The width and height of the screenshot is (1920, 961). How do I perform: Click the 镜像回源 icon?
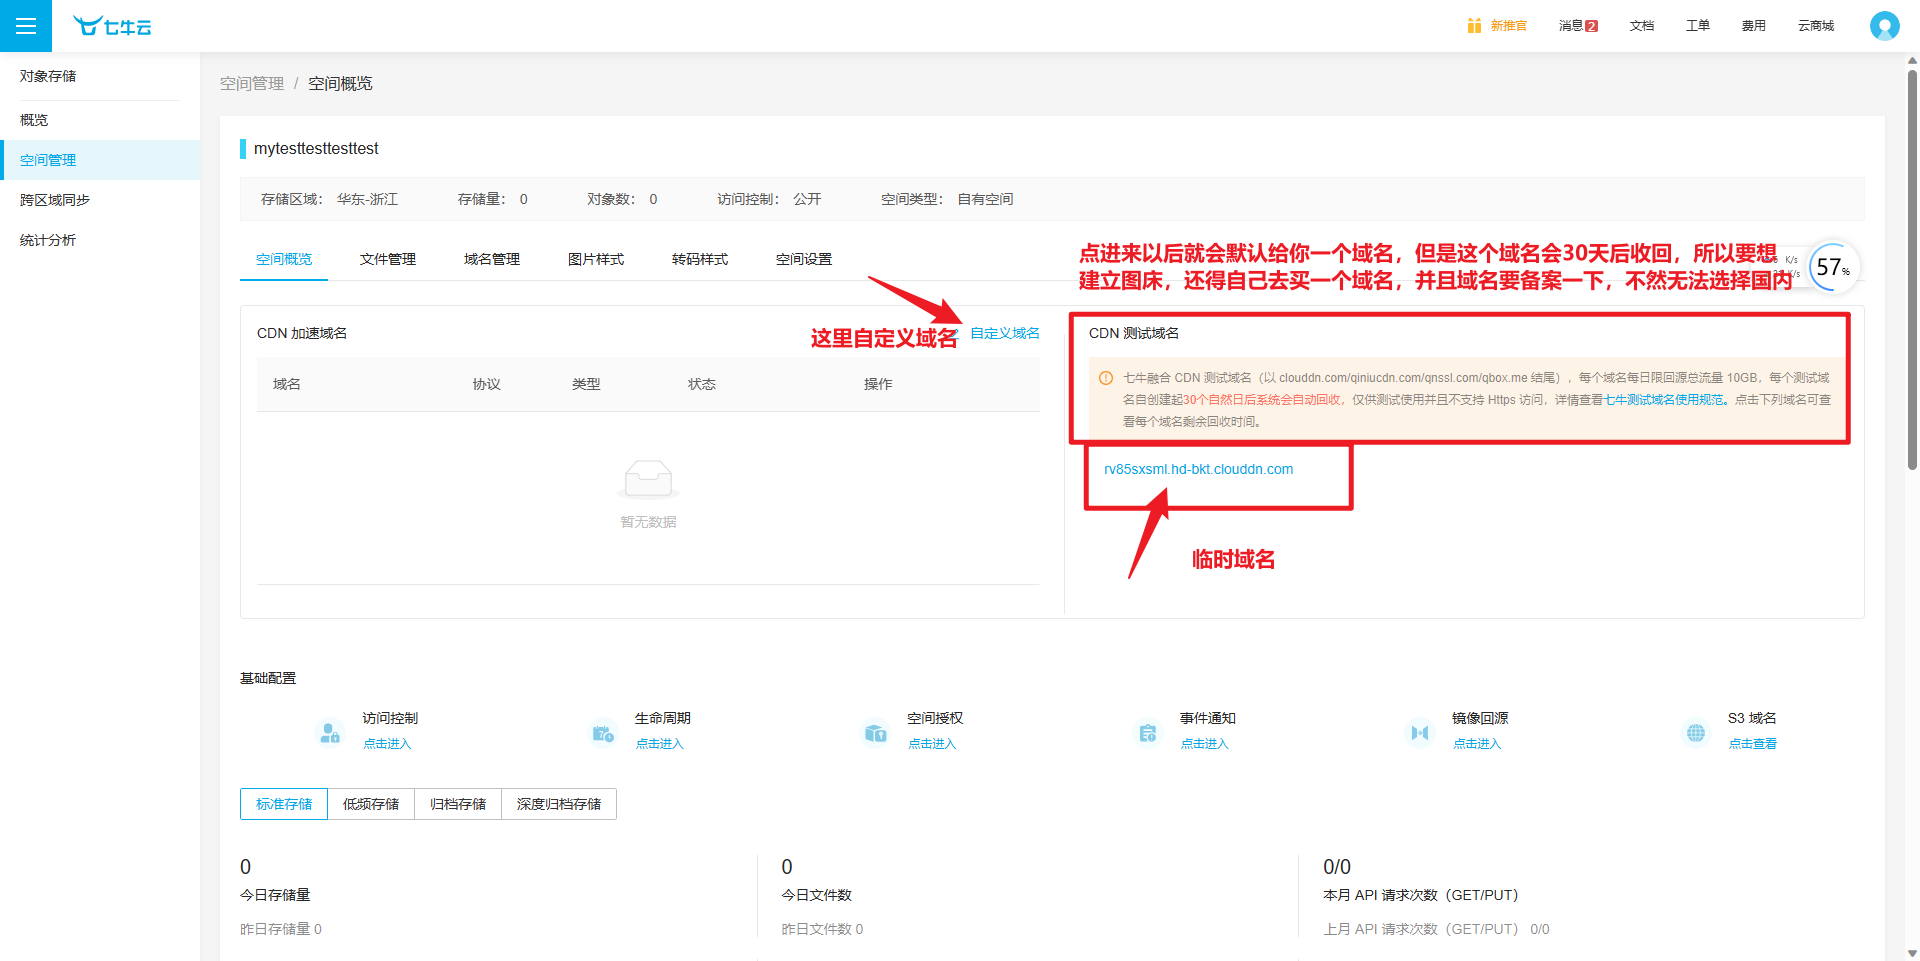pos(1420,733)
